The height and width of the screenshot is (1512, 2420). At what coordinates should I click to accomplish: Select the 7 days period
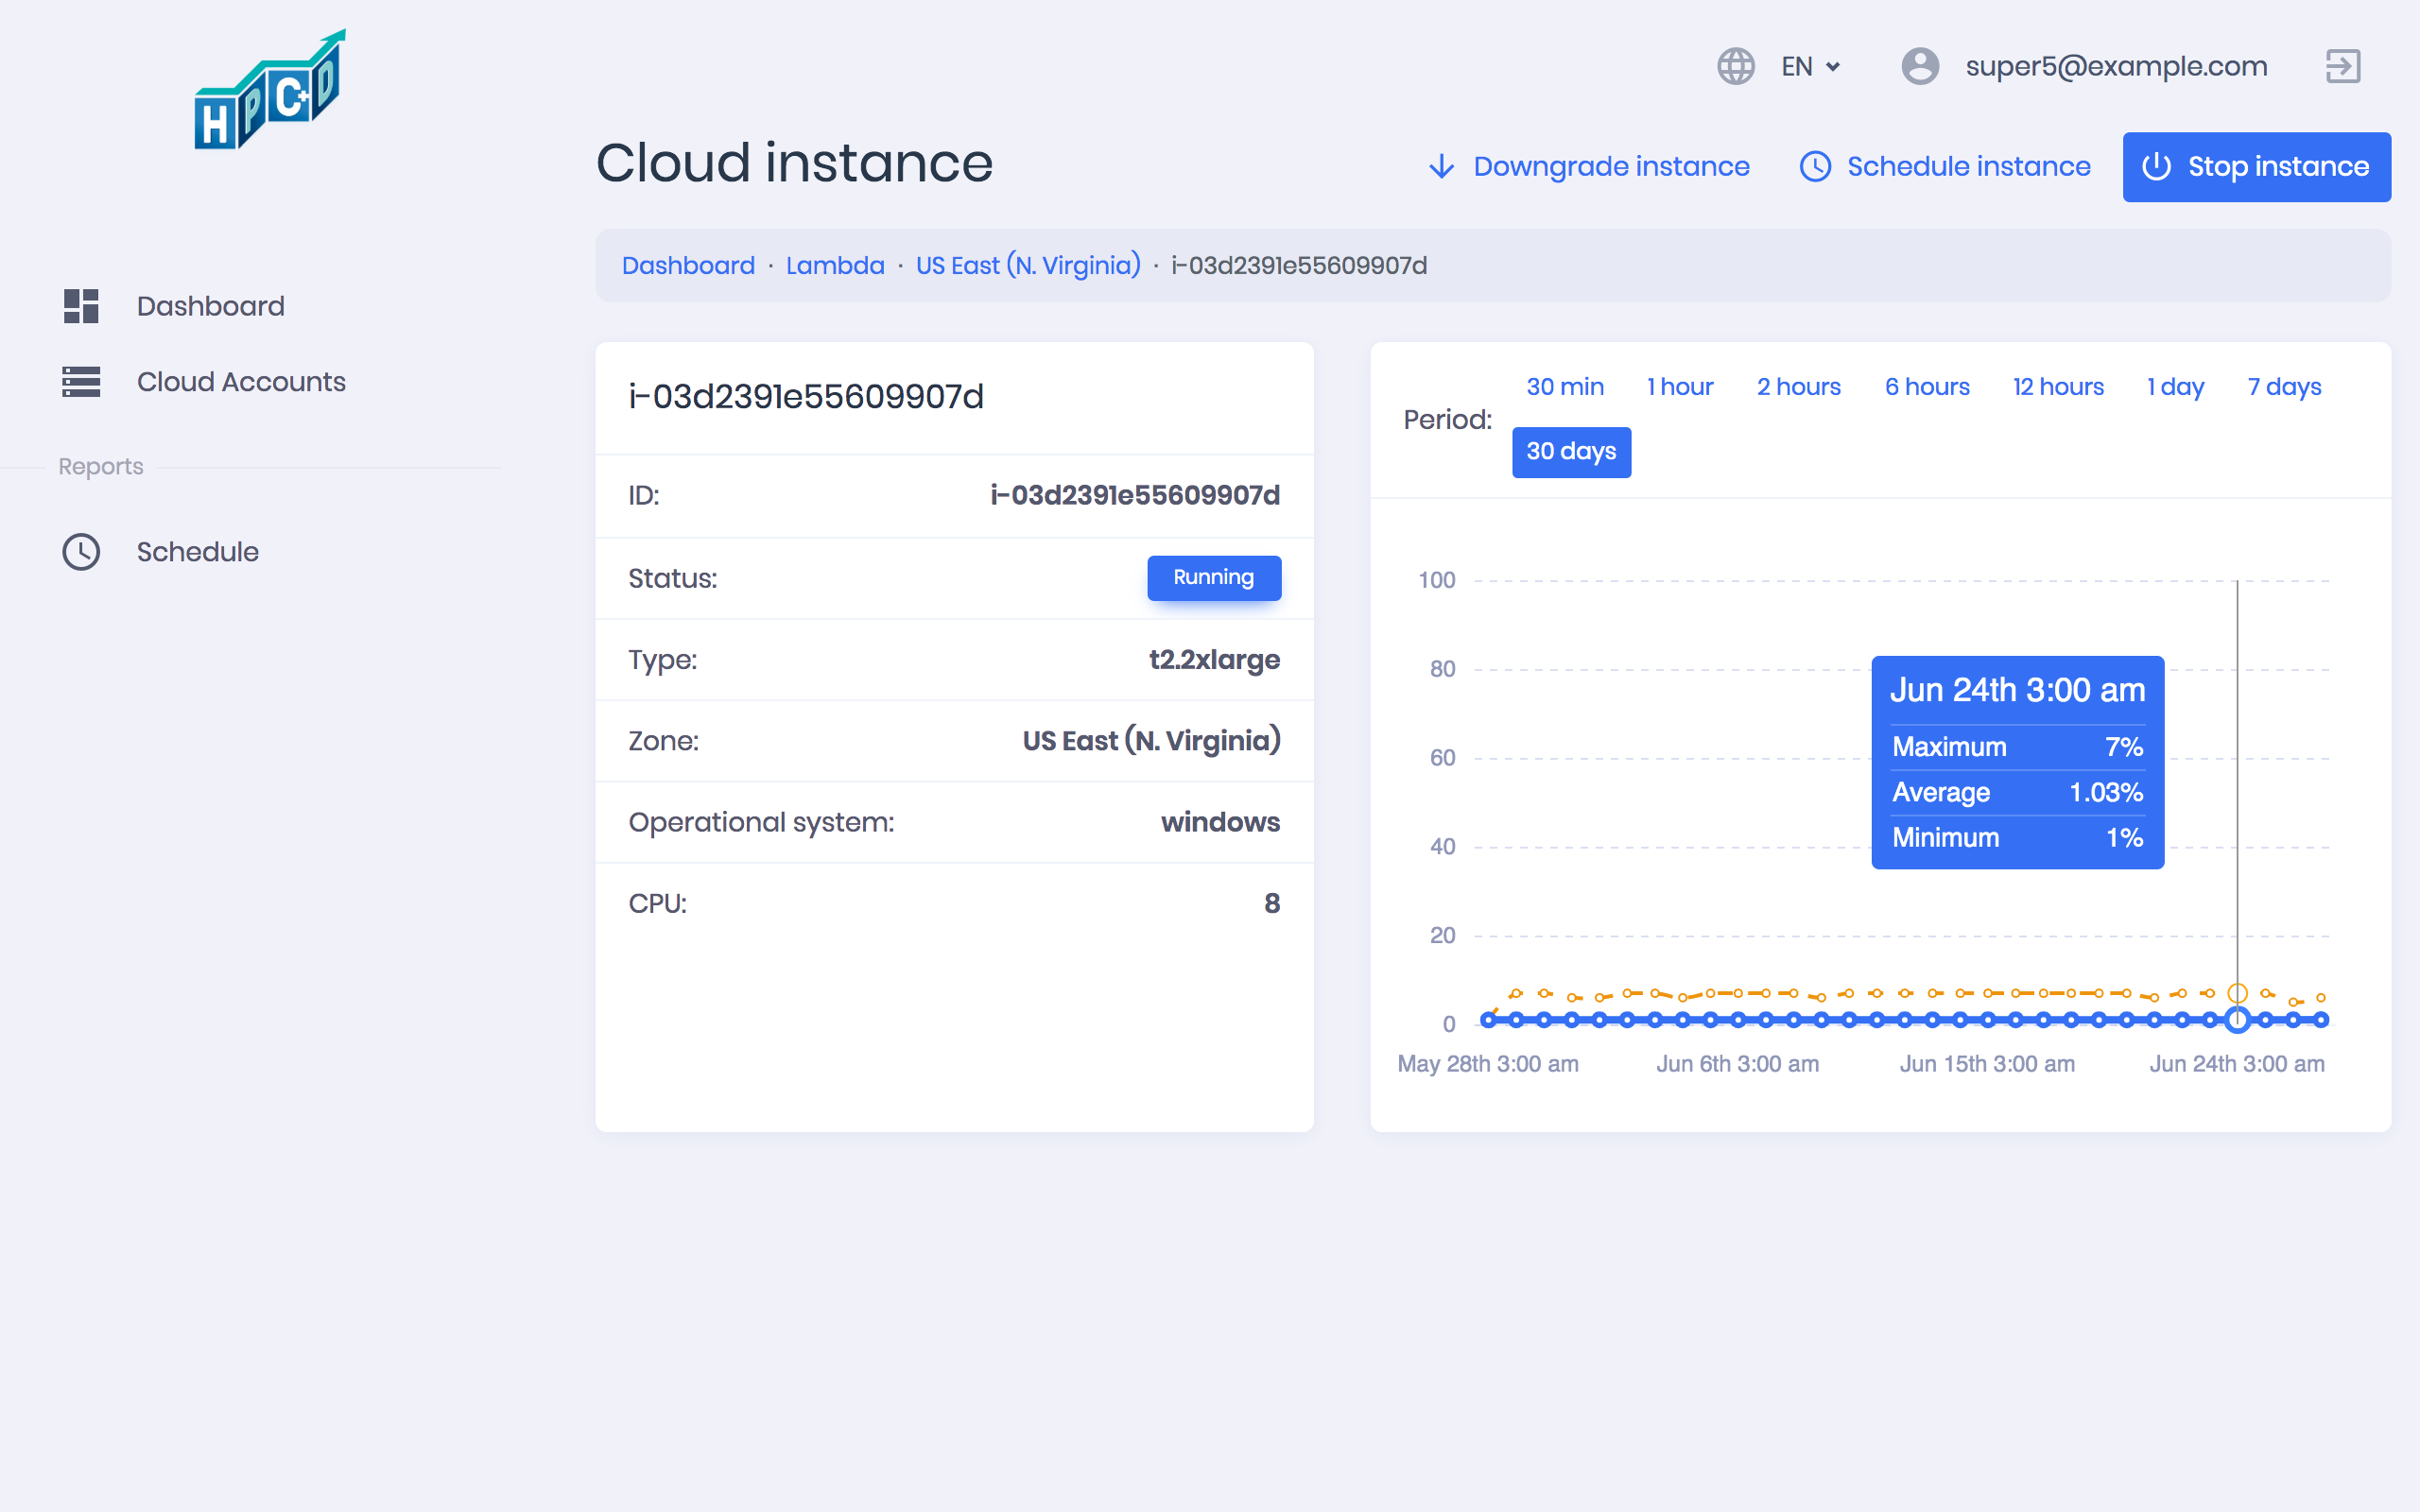2284,387
